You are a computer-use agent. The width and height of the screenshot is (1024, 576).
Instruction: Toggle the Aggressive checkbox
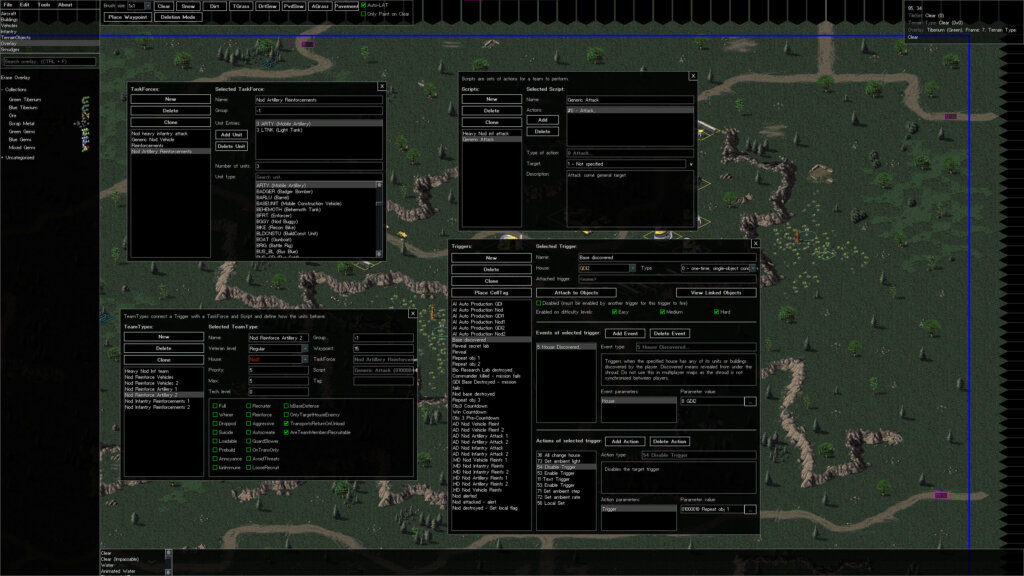pyautogui.click(x=248, y=423)
